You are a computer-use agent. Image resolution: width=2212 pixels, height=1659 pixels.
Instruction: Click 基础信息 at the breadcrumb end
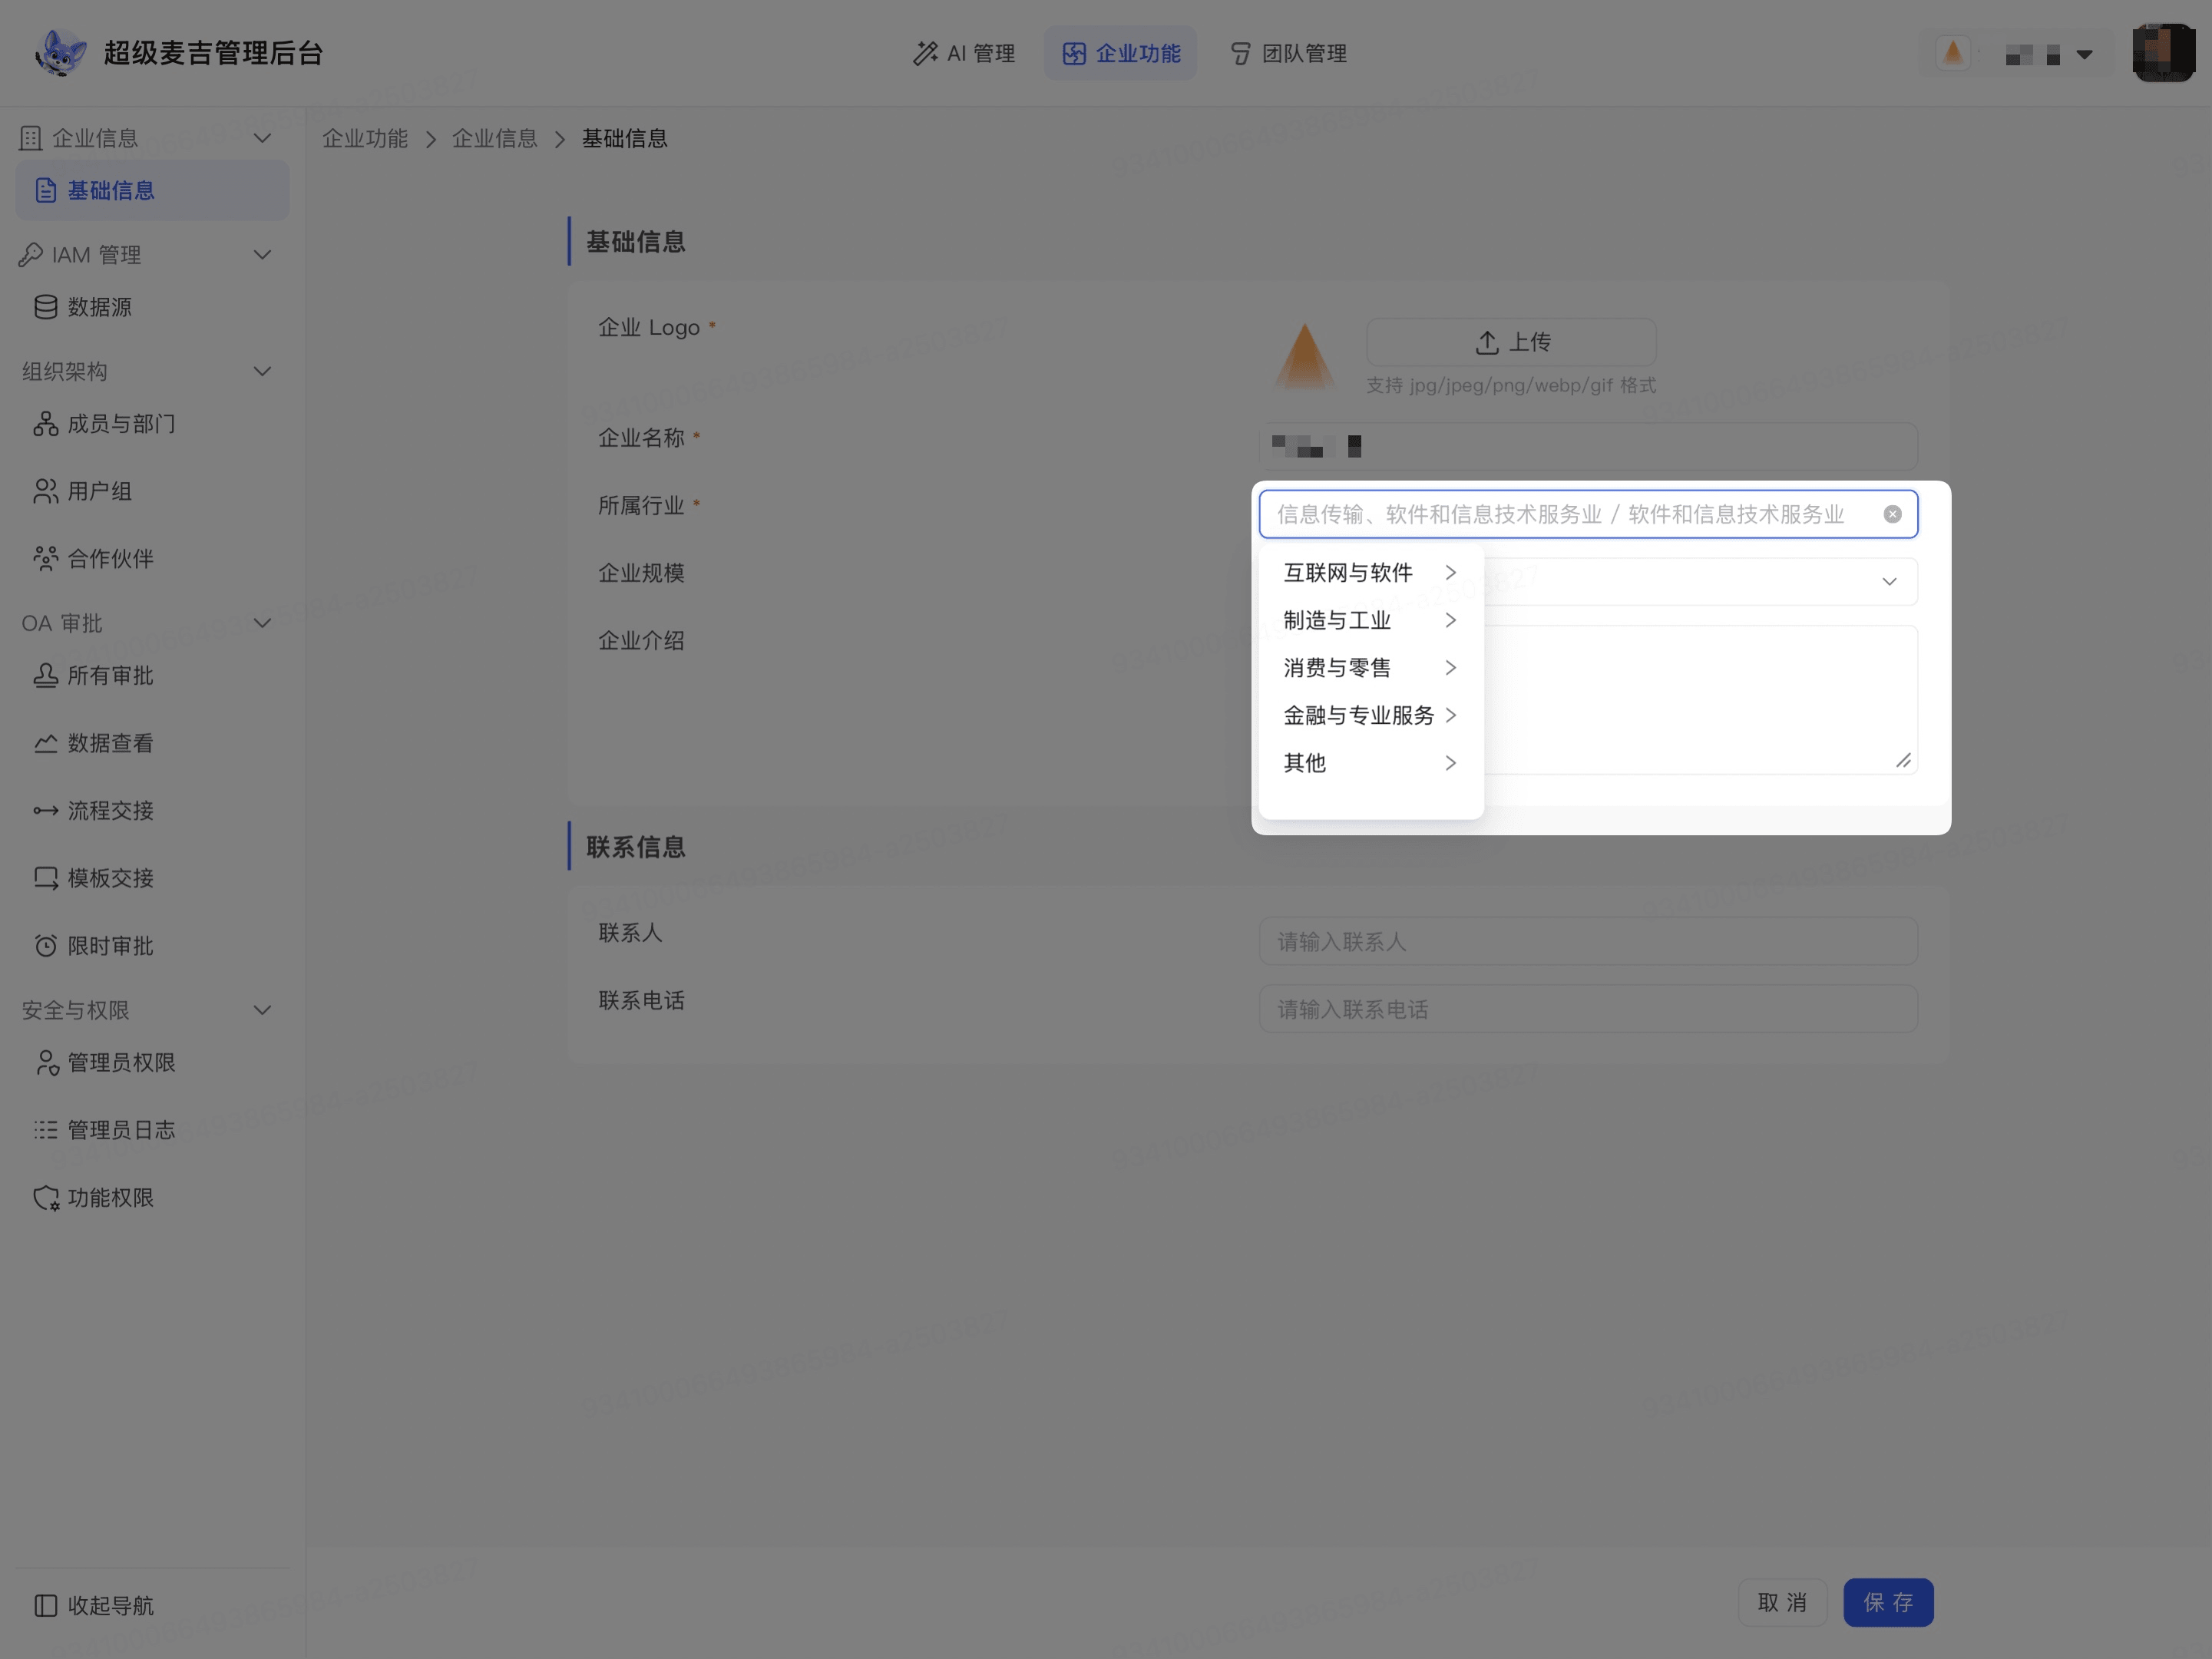pyautogui.click(x=625, y=138)
